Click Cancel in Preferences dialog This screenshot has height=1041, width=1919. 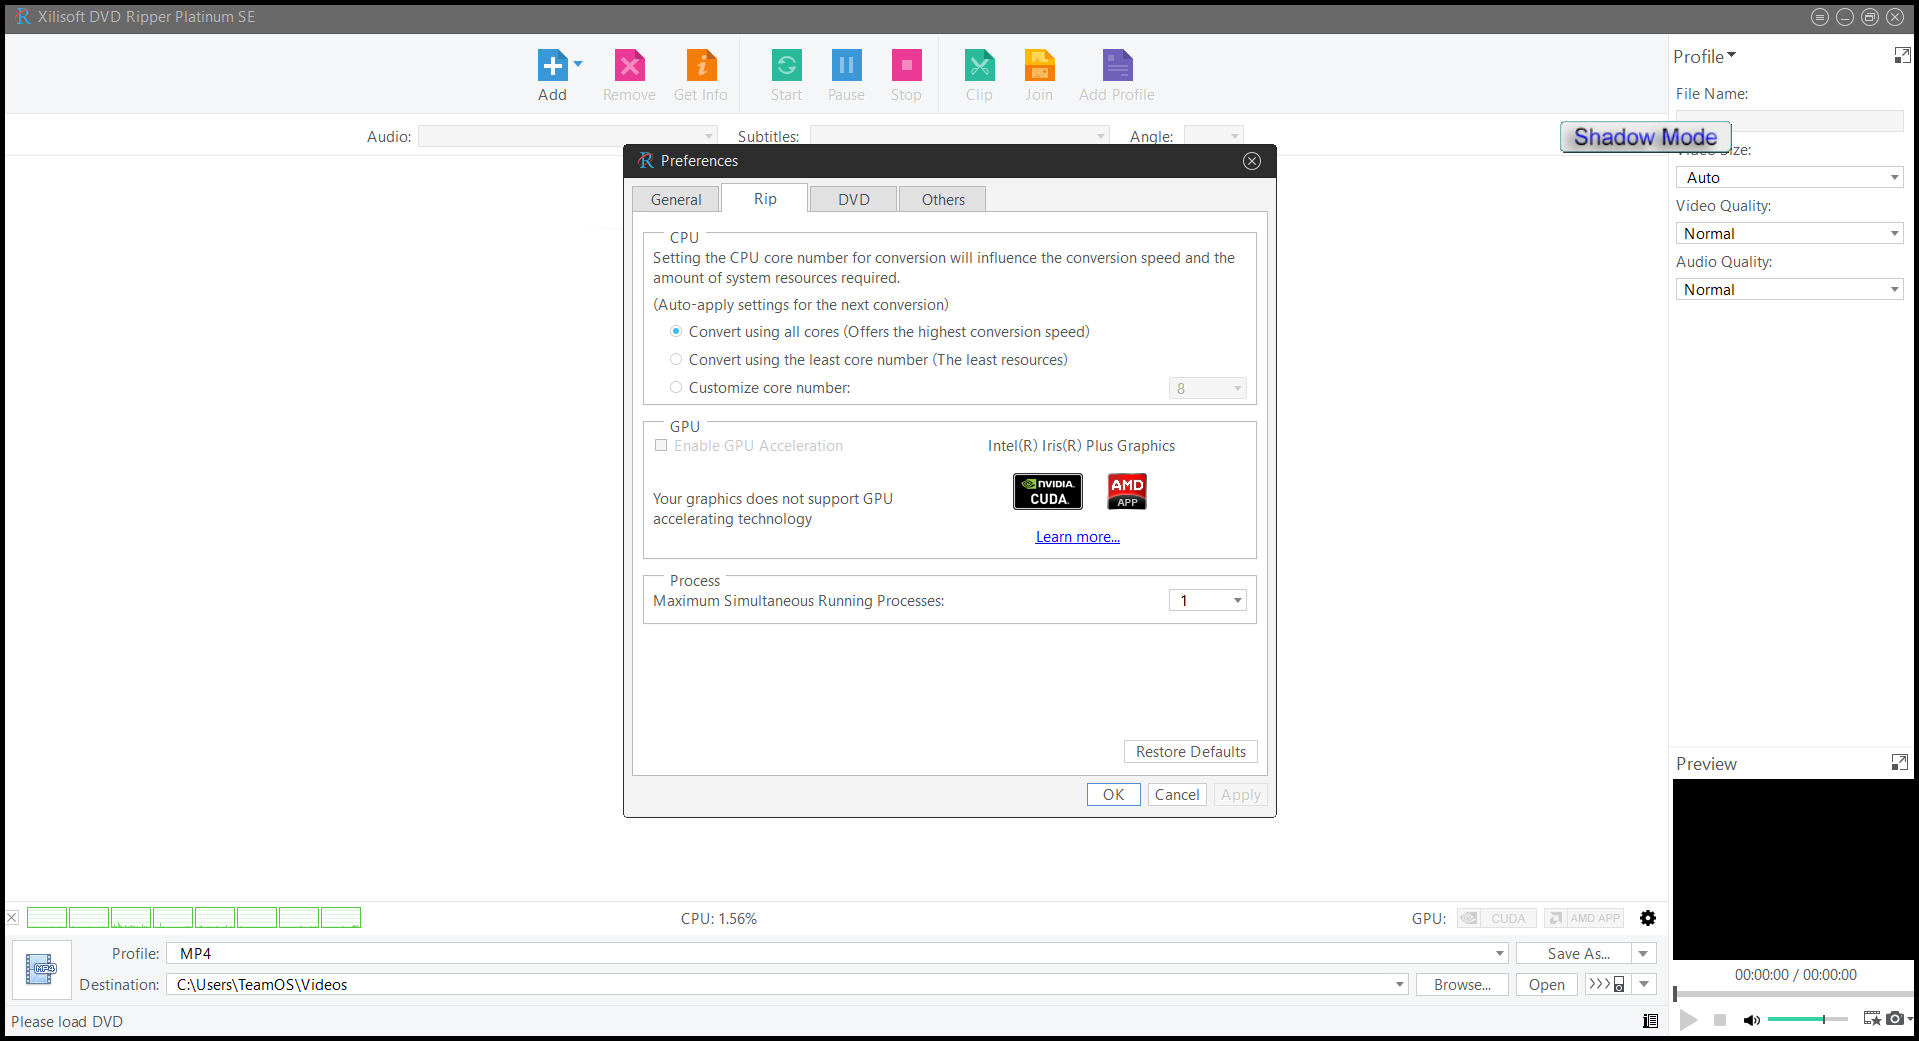[1177, 795]
